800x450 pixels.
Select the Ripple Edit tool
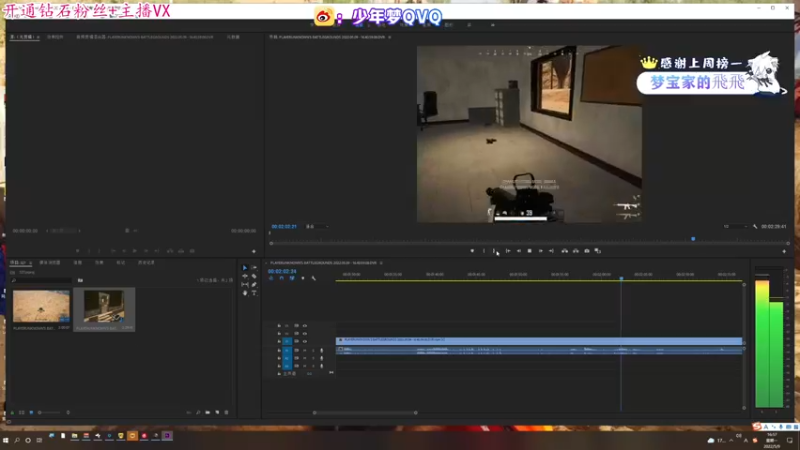(245, 276)
